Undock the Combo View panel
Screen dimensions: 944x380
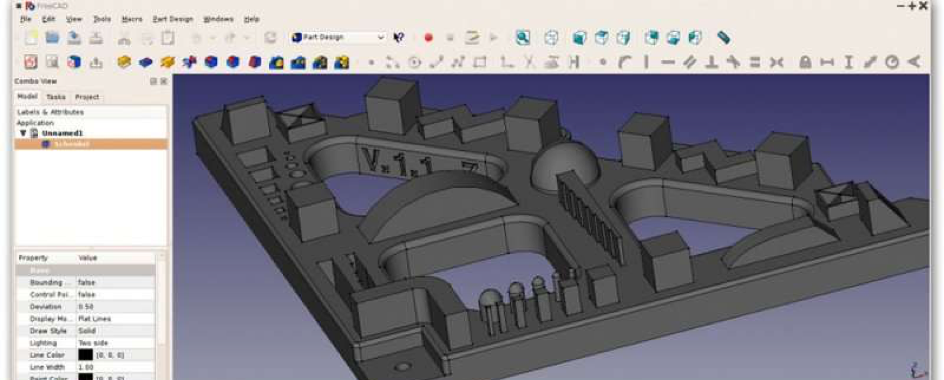[x=154, y=81]
